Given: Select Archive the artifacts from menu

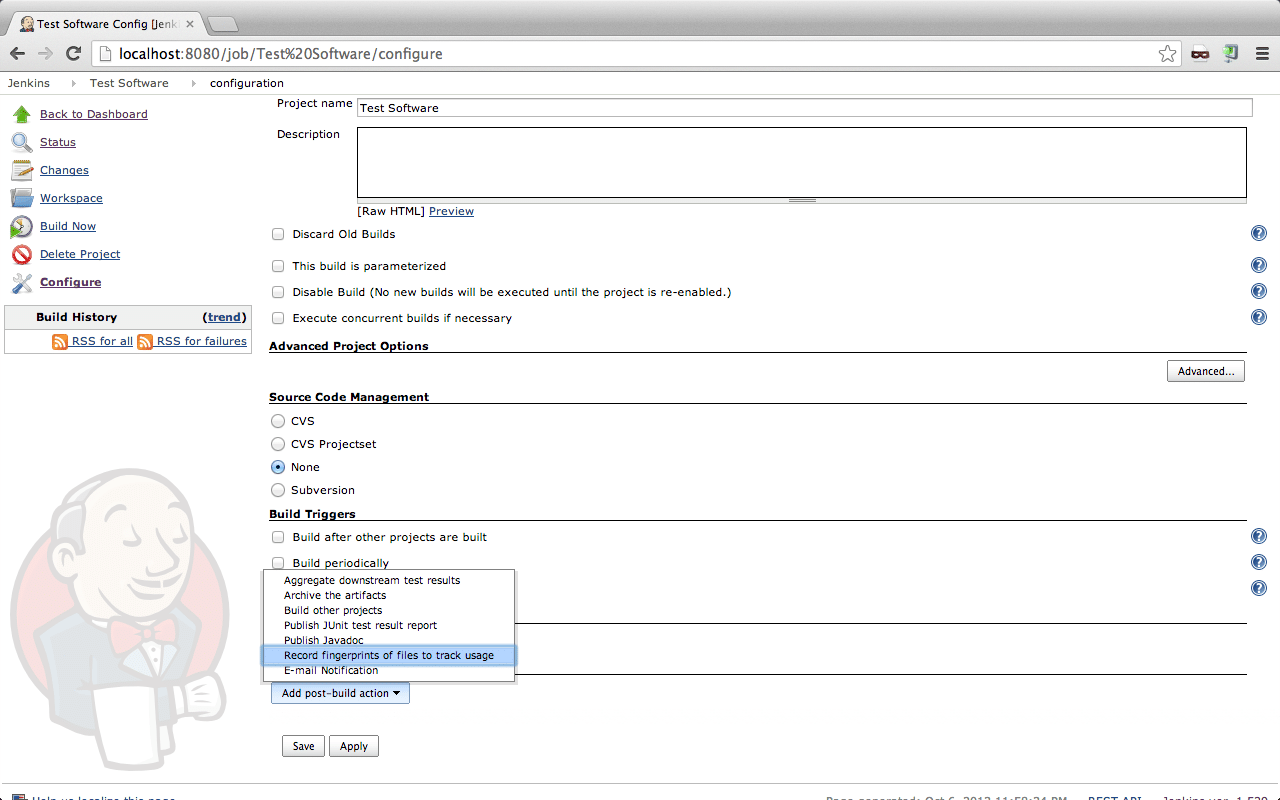Looking at the screenshot, I should click(335, 595).
